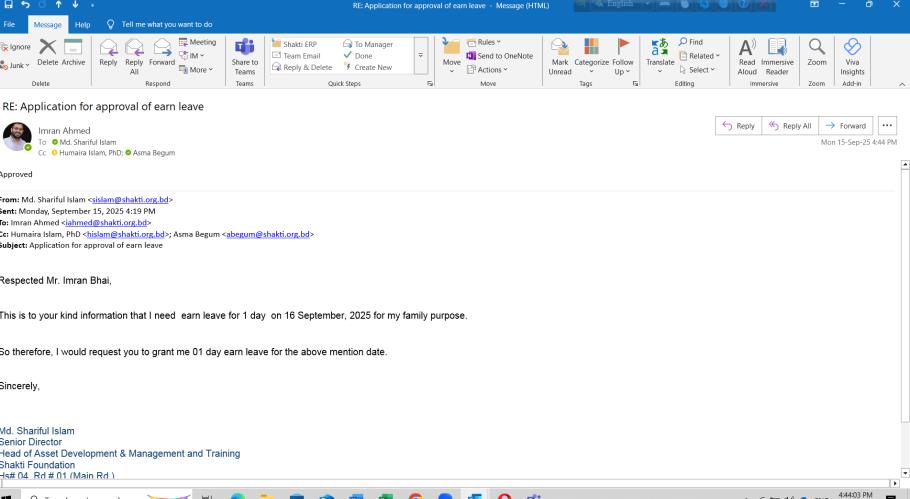Click the Delete icon in the ribbon

pos(45,52)
